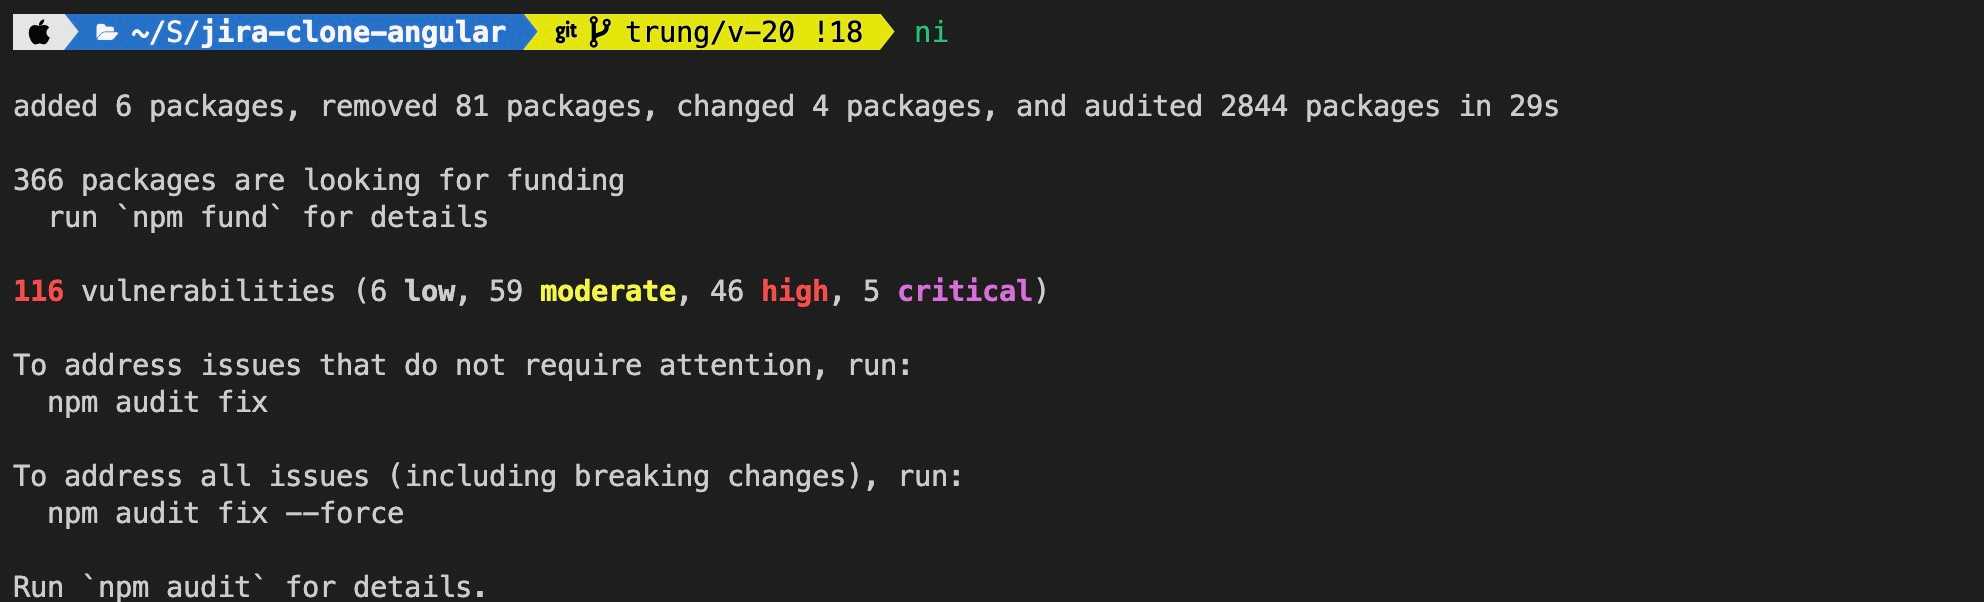Click the red 116 vulnerabilities count
This screenshot has height=602, width=1984.
click(38, 291)
